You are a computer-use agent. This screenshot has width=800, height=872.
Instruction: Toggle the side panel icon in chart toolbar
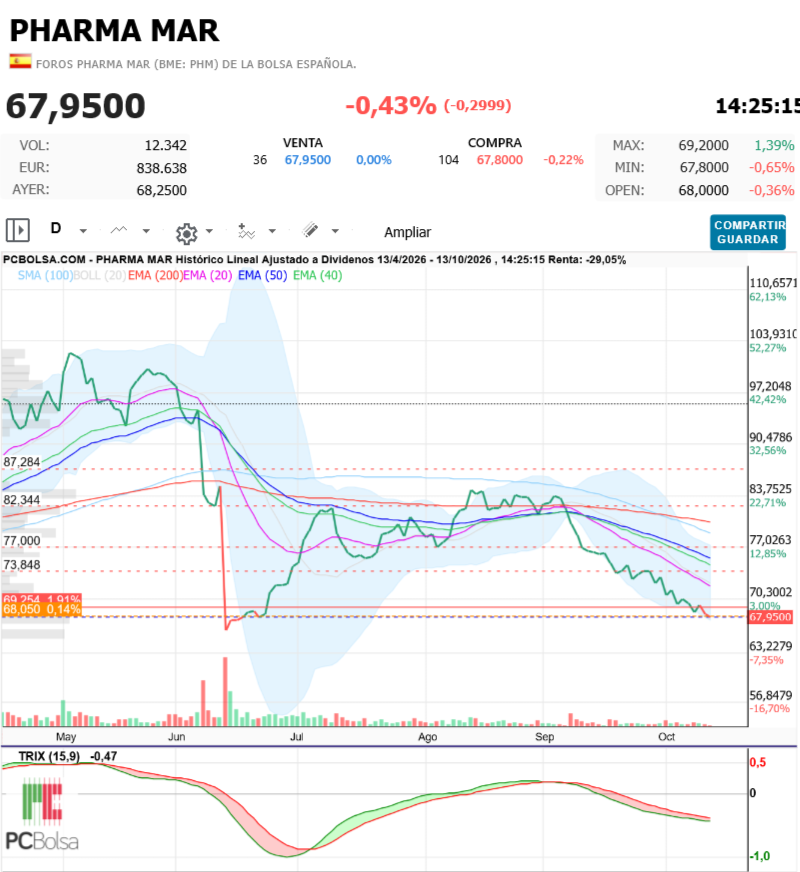pos(18,230)
